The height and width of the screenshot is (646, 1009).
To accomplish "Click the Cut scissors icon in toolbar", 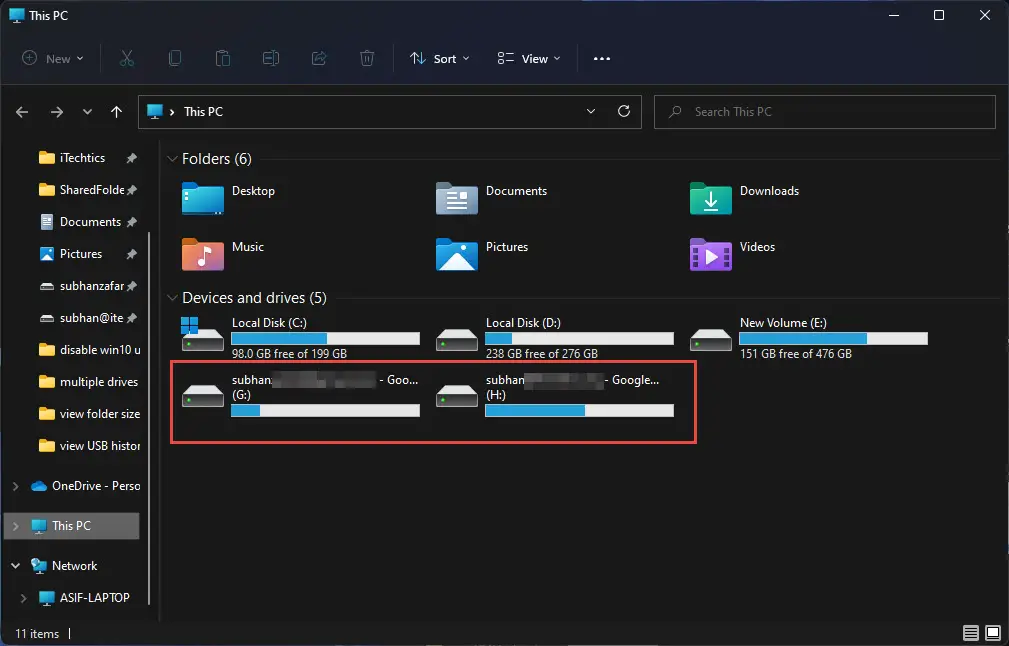I will coord(127,59).
